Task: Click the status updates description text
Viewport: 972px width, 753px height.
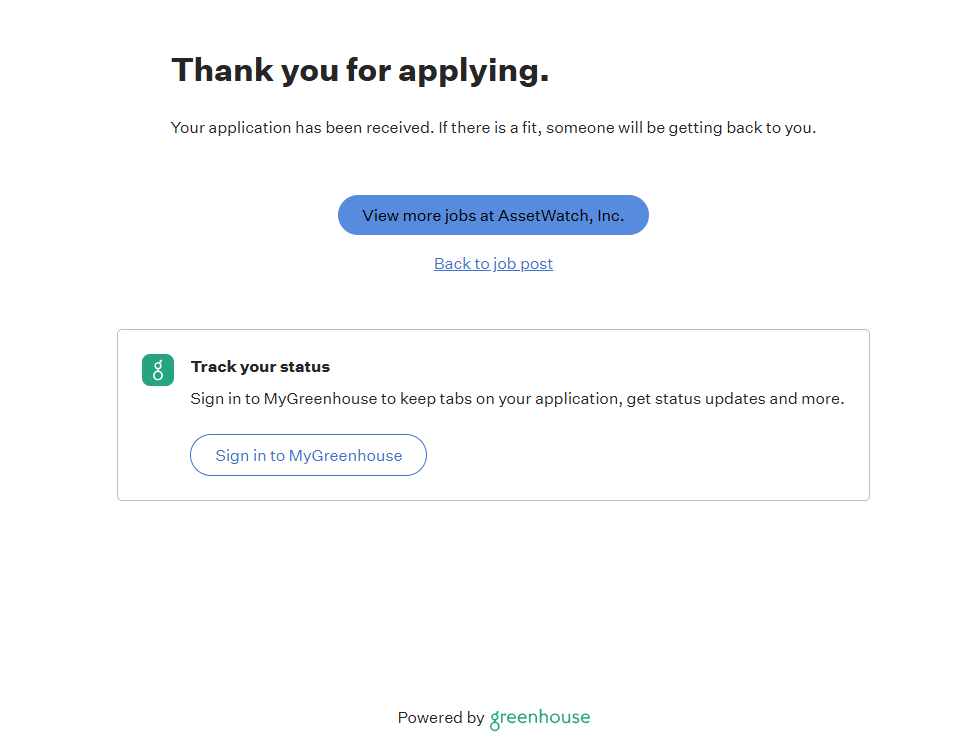Action: [x=517, y=399]
